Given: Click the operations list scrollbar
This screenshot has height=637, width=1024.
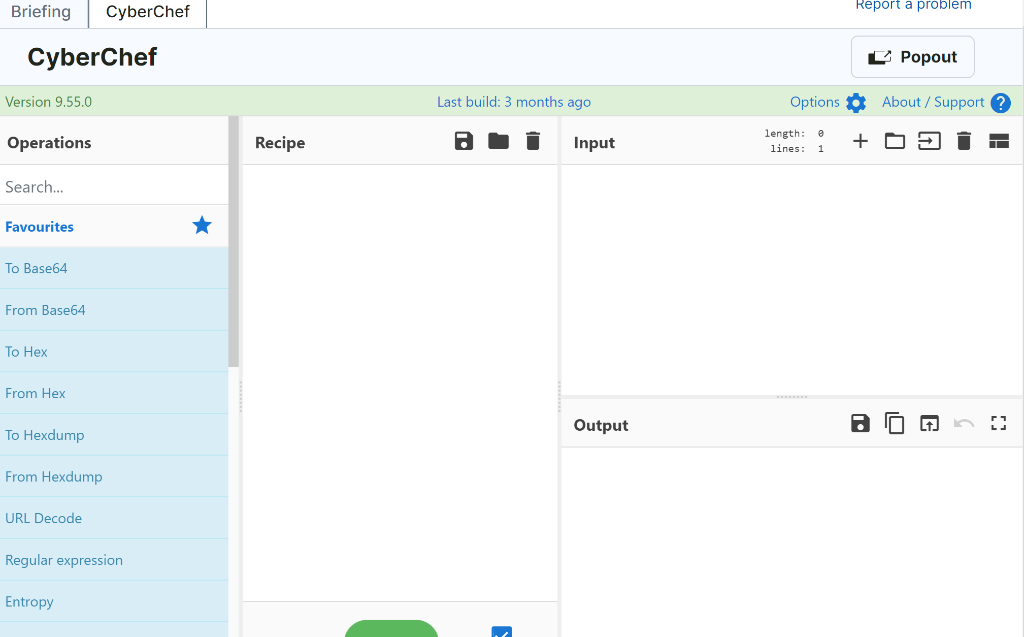Looking at the screenshot, I should click(234, 242).
